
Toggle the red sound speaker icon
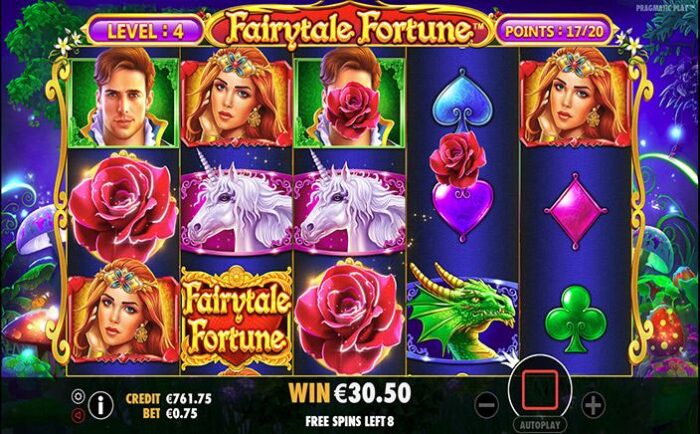click(78, 415)
